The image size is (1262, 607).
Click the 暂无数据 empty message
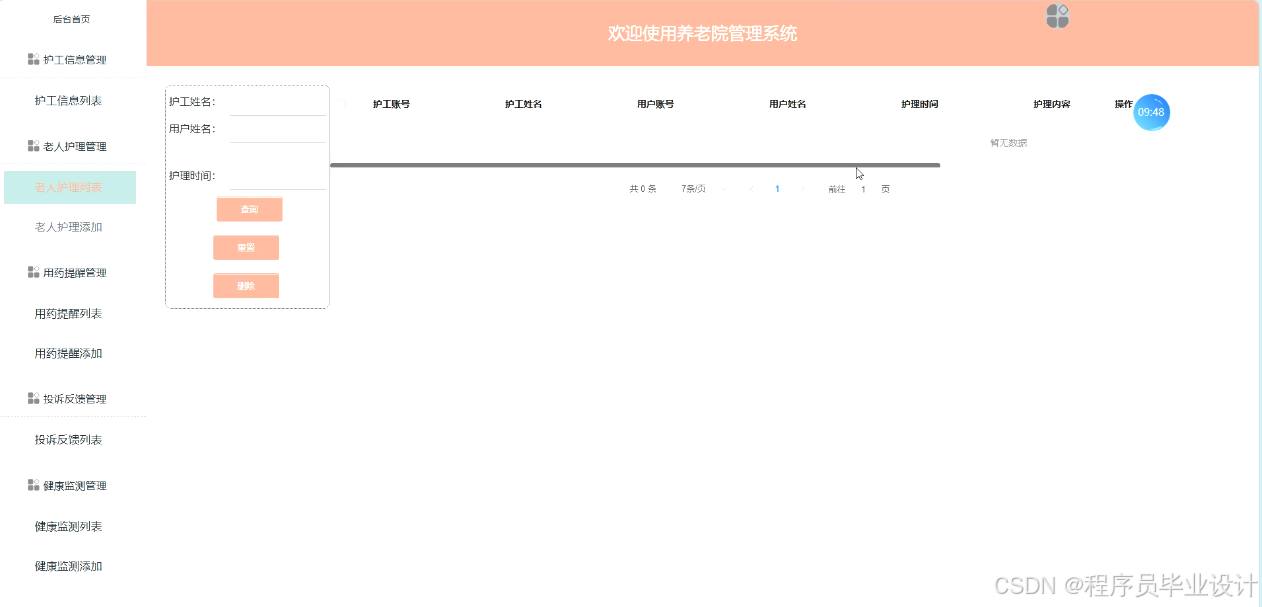click(1008, 143)
